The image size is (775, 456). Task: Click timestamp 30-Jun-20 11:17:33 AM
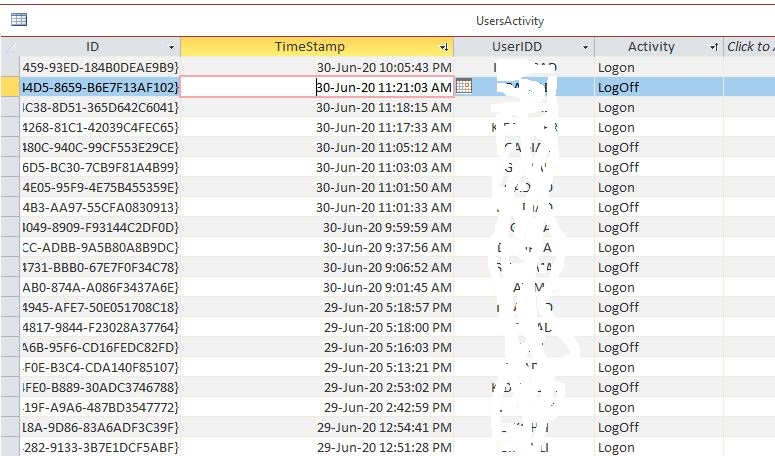[384, 127]
